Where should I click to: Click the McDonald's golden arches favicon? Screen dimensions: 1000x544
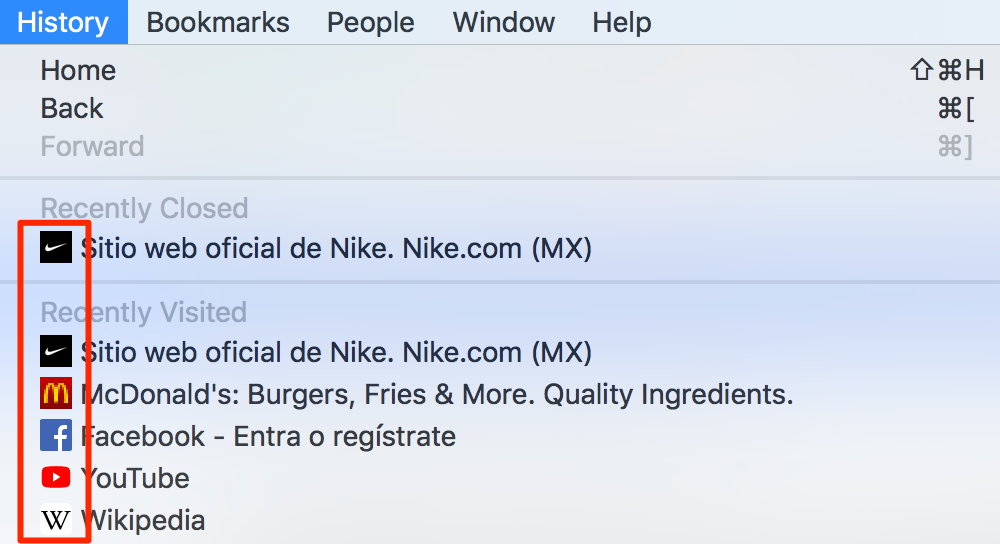point(56,394)
